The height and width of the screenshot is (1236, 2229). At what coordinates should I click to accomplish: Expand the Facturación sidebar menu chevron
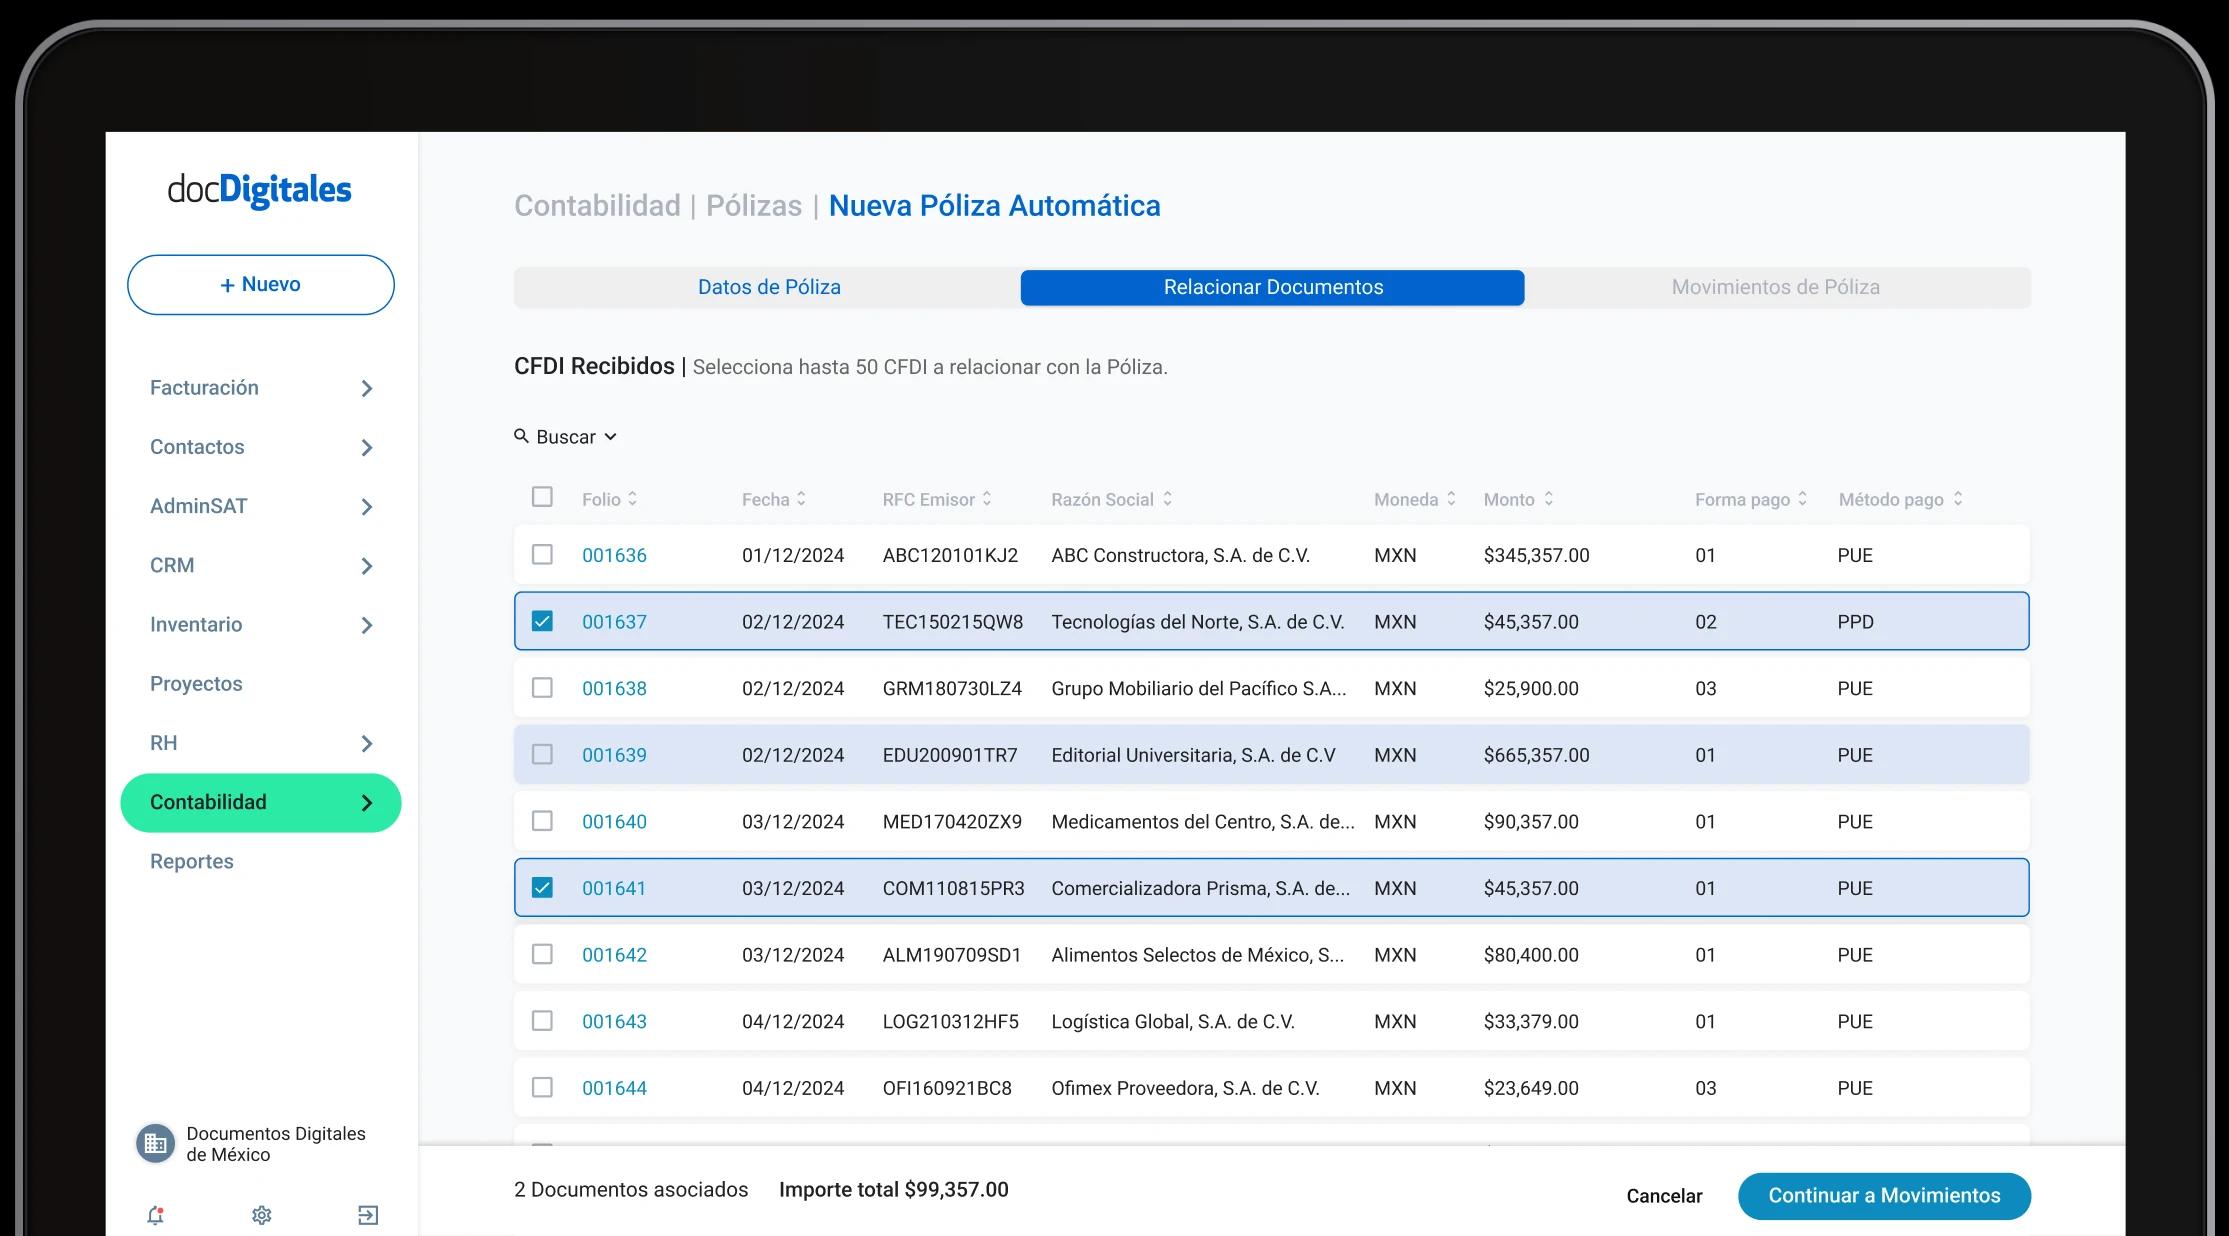pyautogui.click(x=367, y=388)
